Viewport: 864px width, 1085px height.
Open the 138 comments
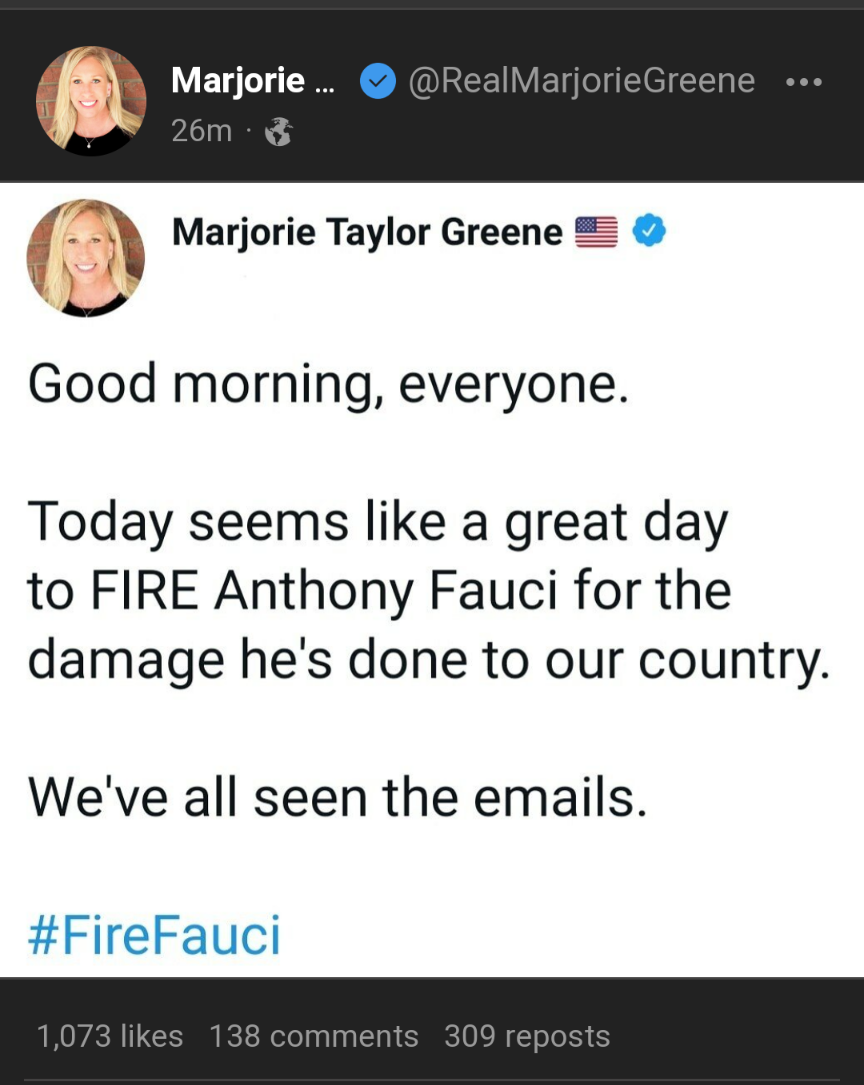pos(313,1036)
